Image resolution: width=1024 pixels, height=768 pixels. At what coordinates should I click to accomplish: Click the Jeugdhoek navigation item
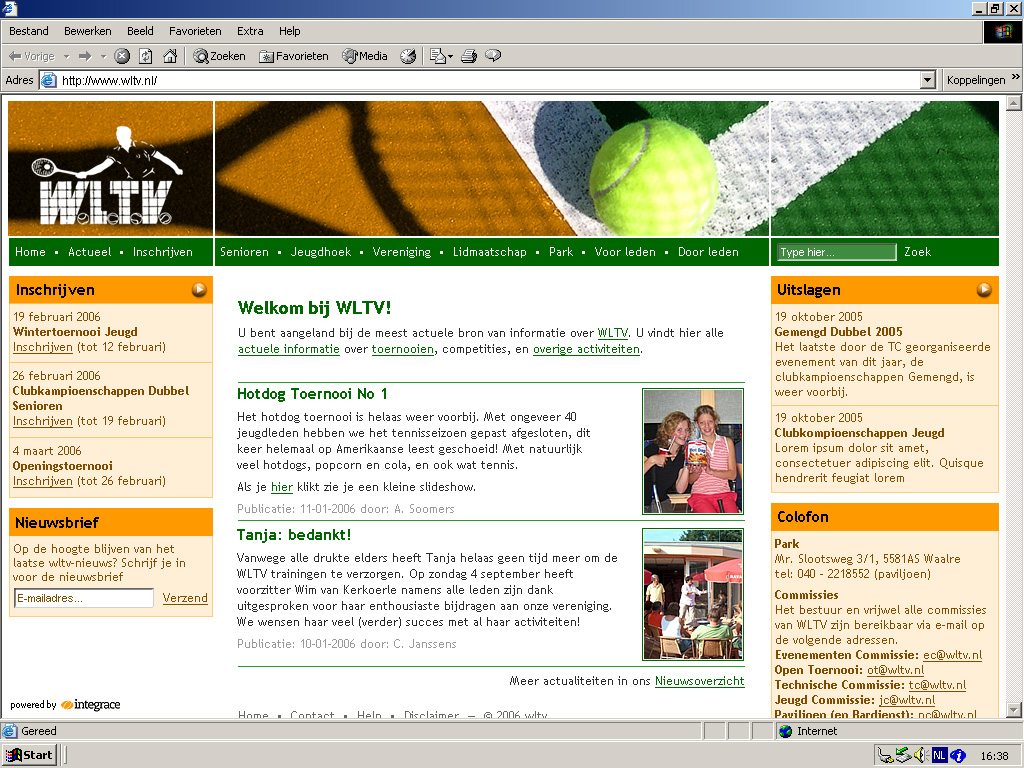[321, 252]
